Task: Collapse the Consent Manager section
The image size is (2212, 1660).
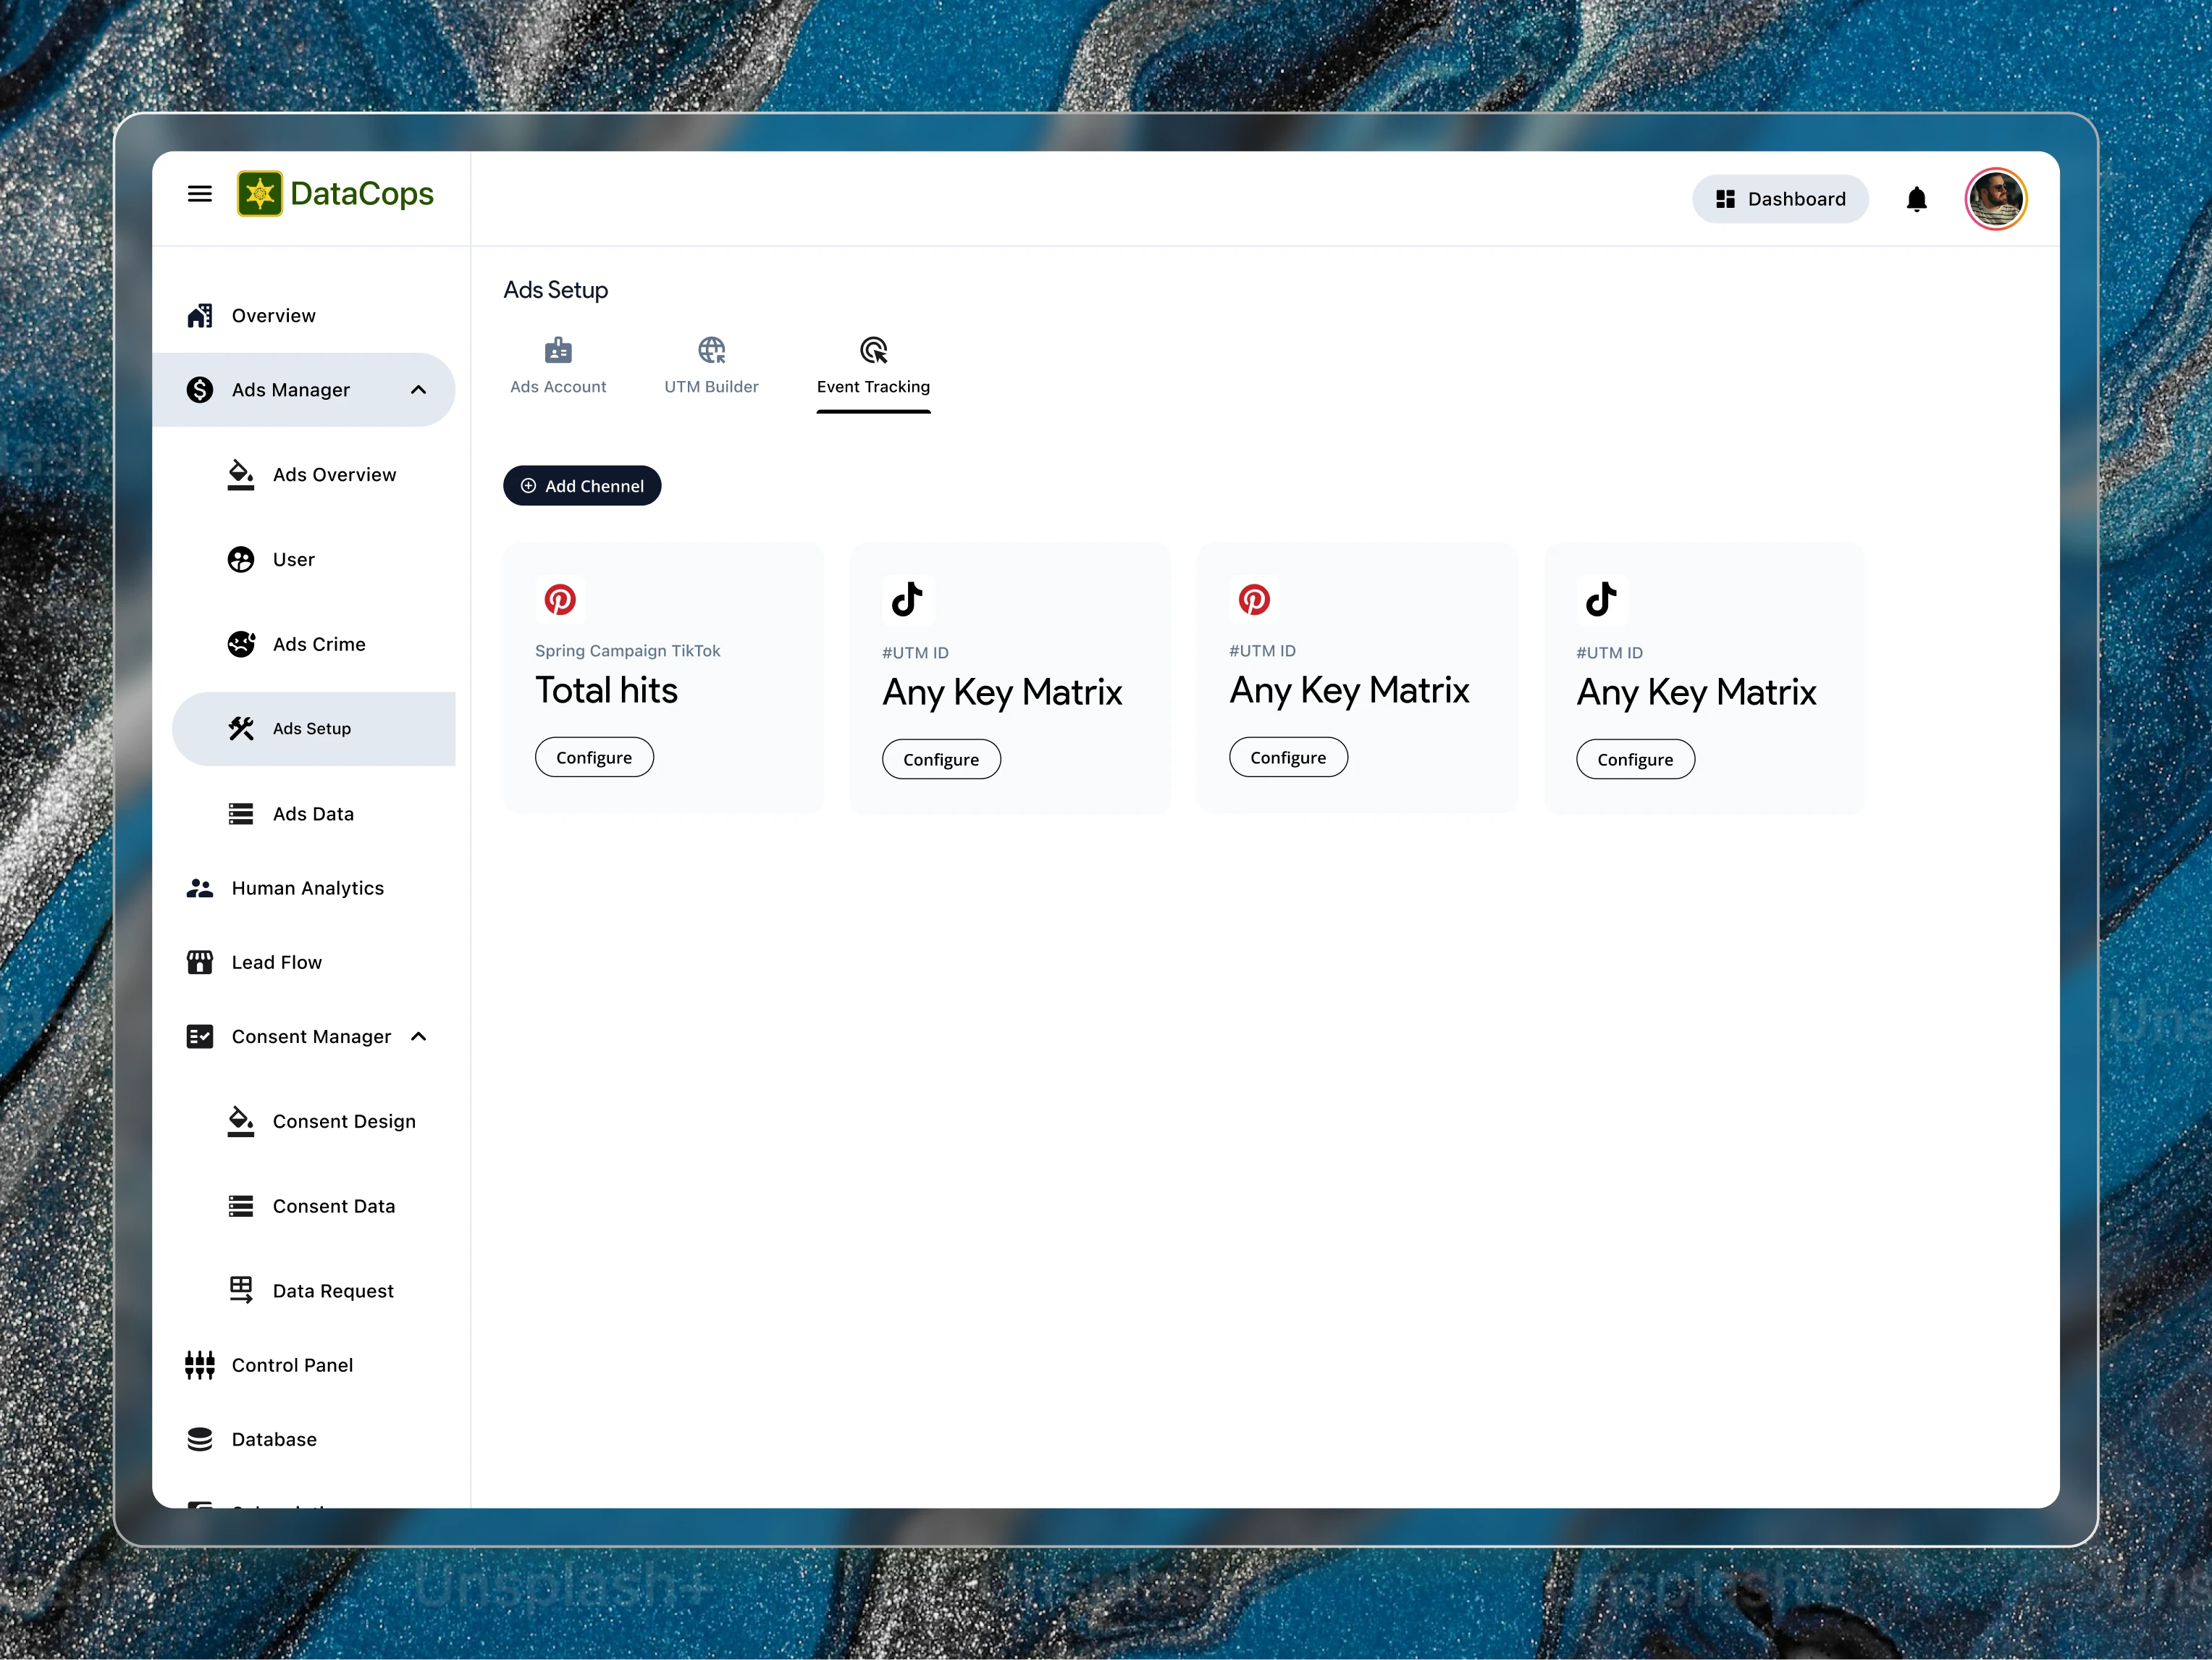Action: [418, 1036]
